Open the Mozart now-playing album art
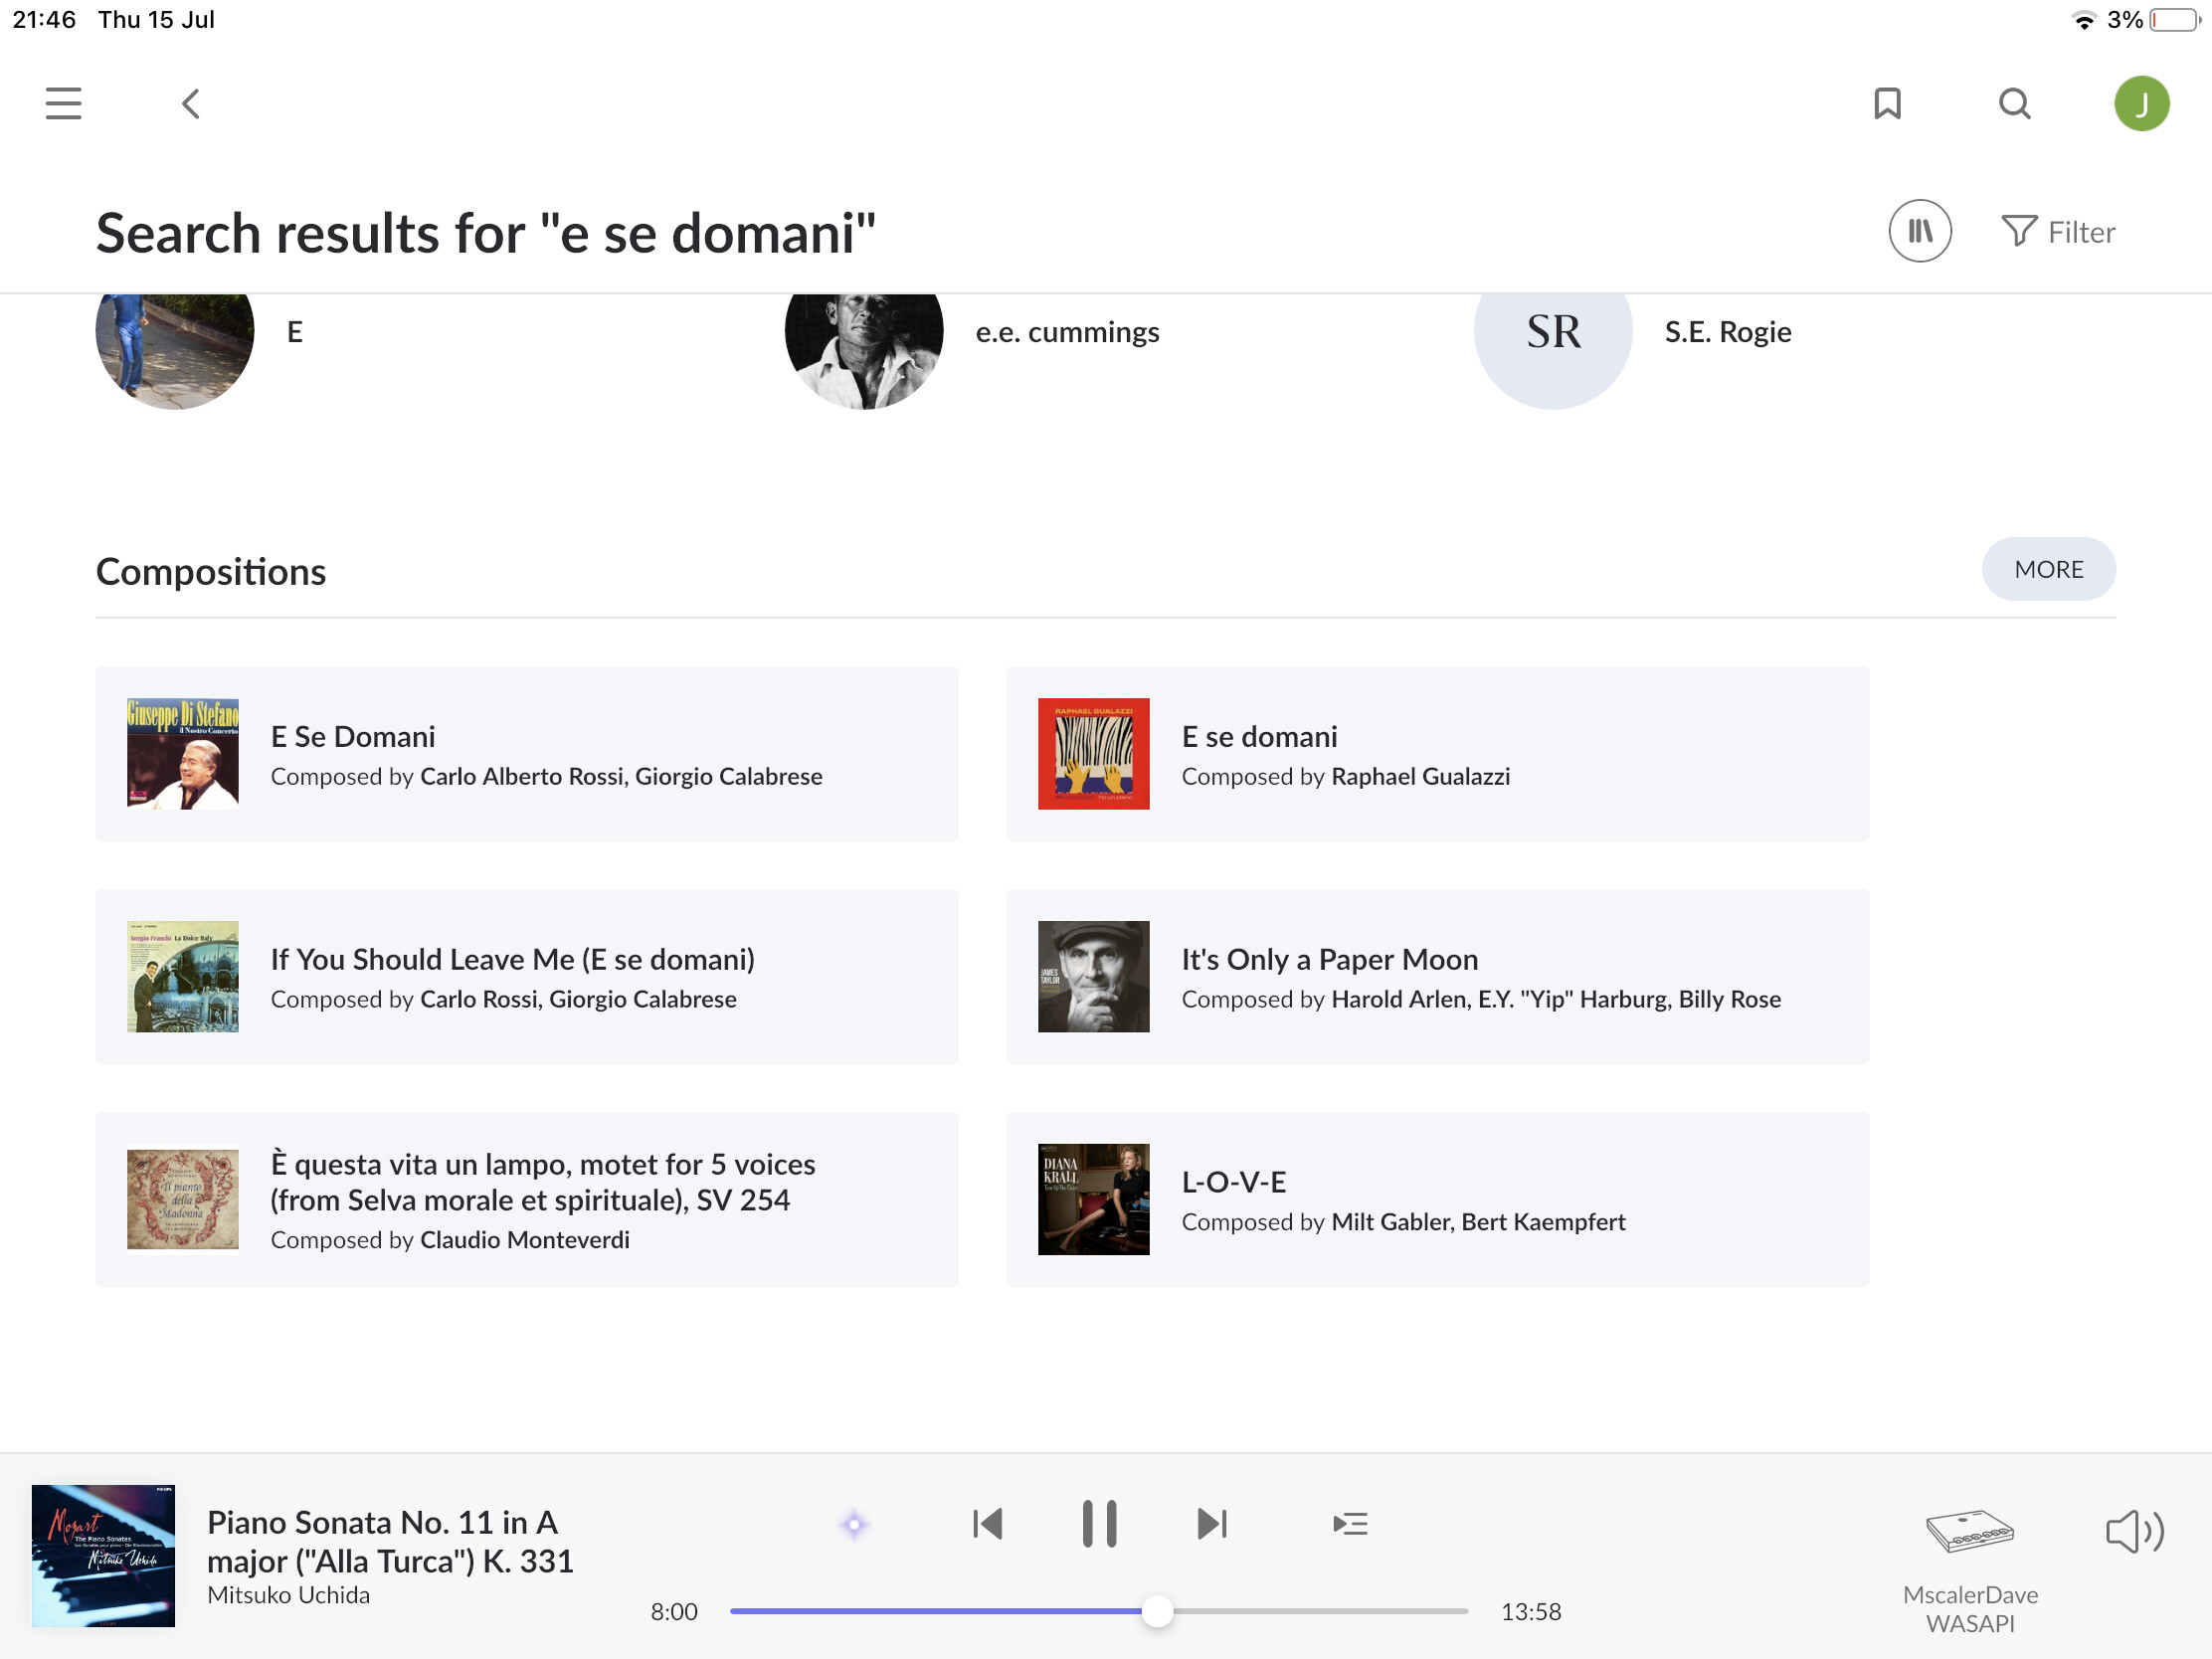The height and width of the screenshot is (1659, 2212). [x=103, y=1555]
